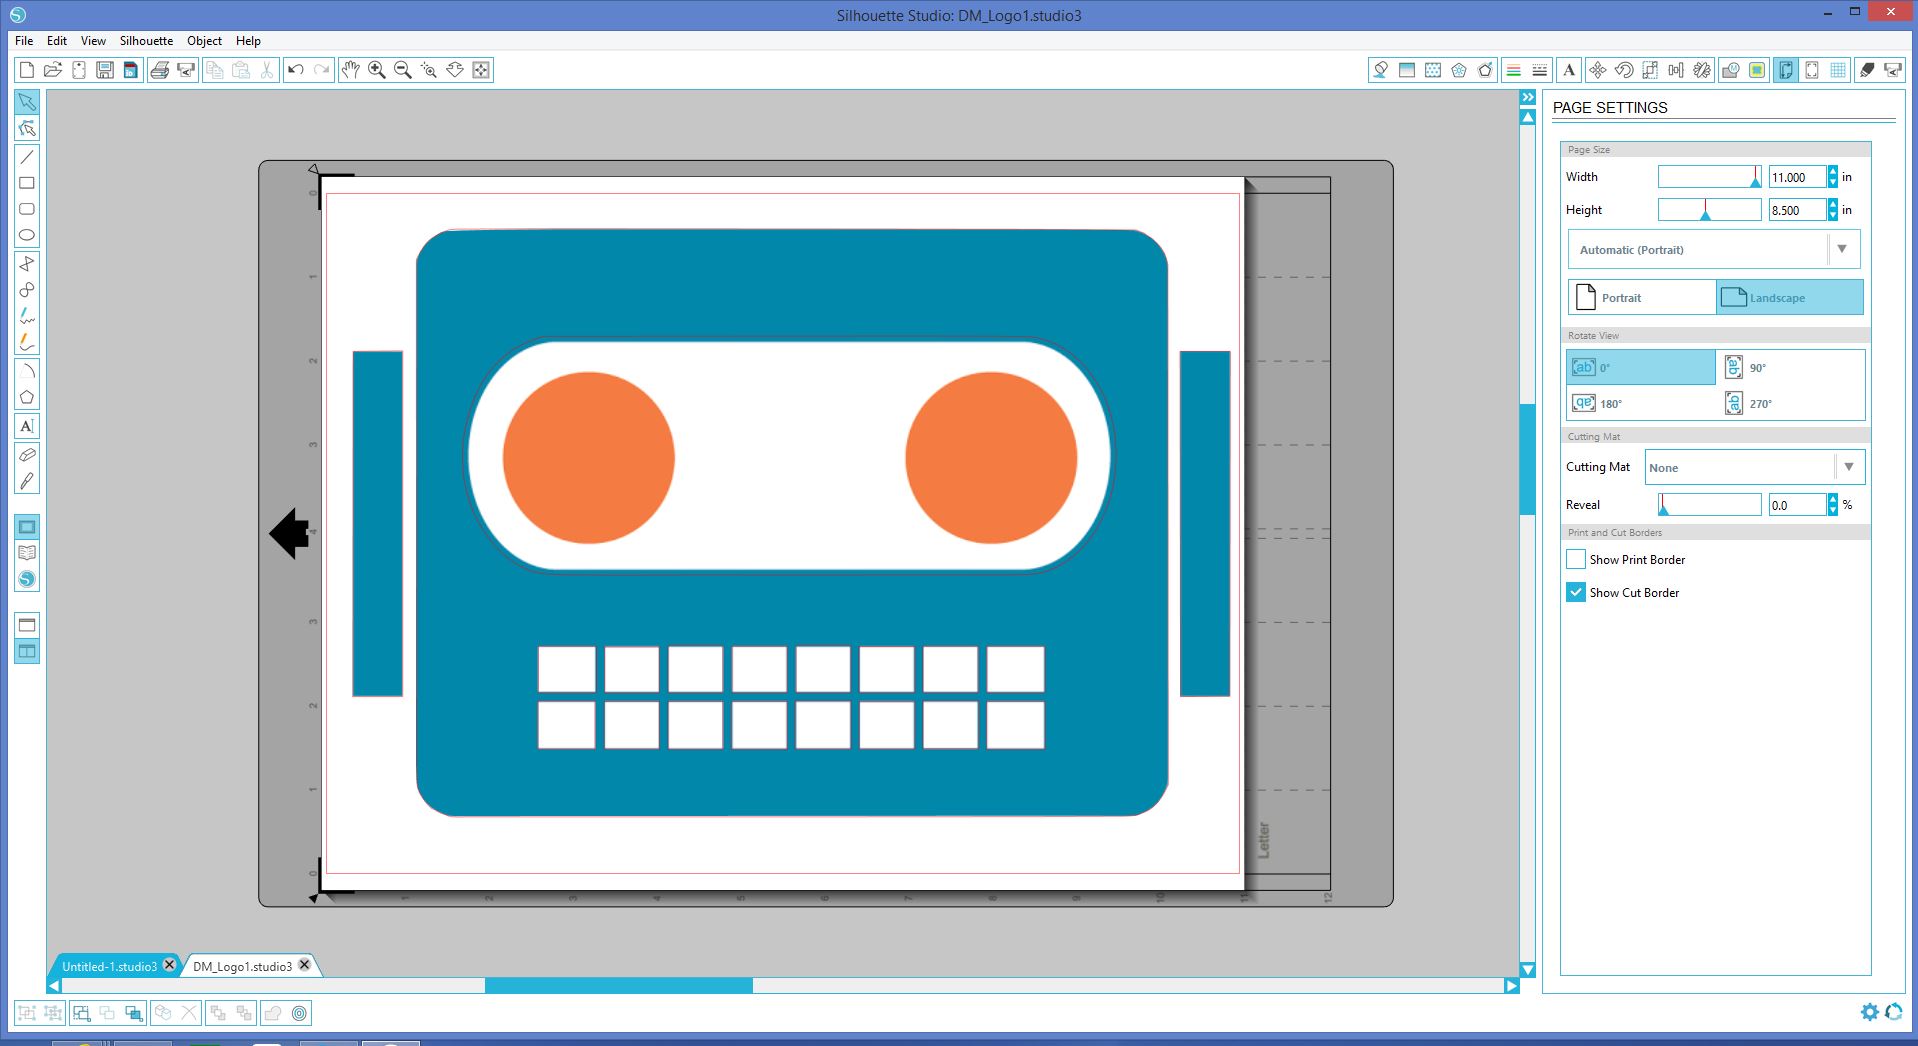This screenshot has width=1918, height=1046.
Task: Save to SD card icon
Action: [x=131, y=70]
